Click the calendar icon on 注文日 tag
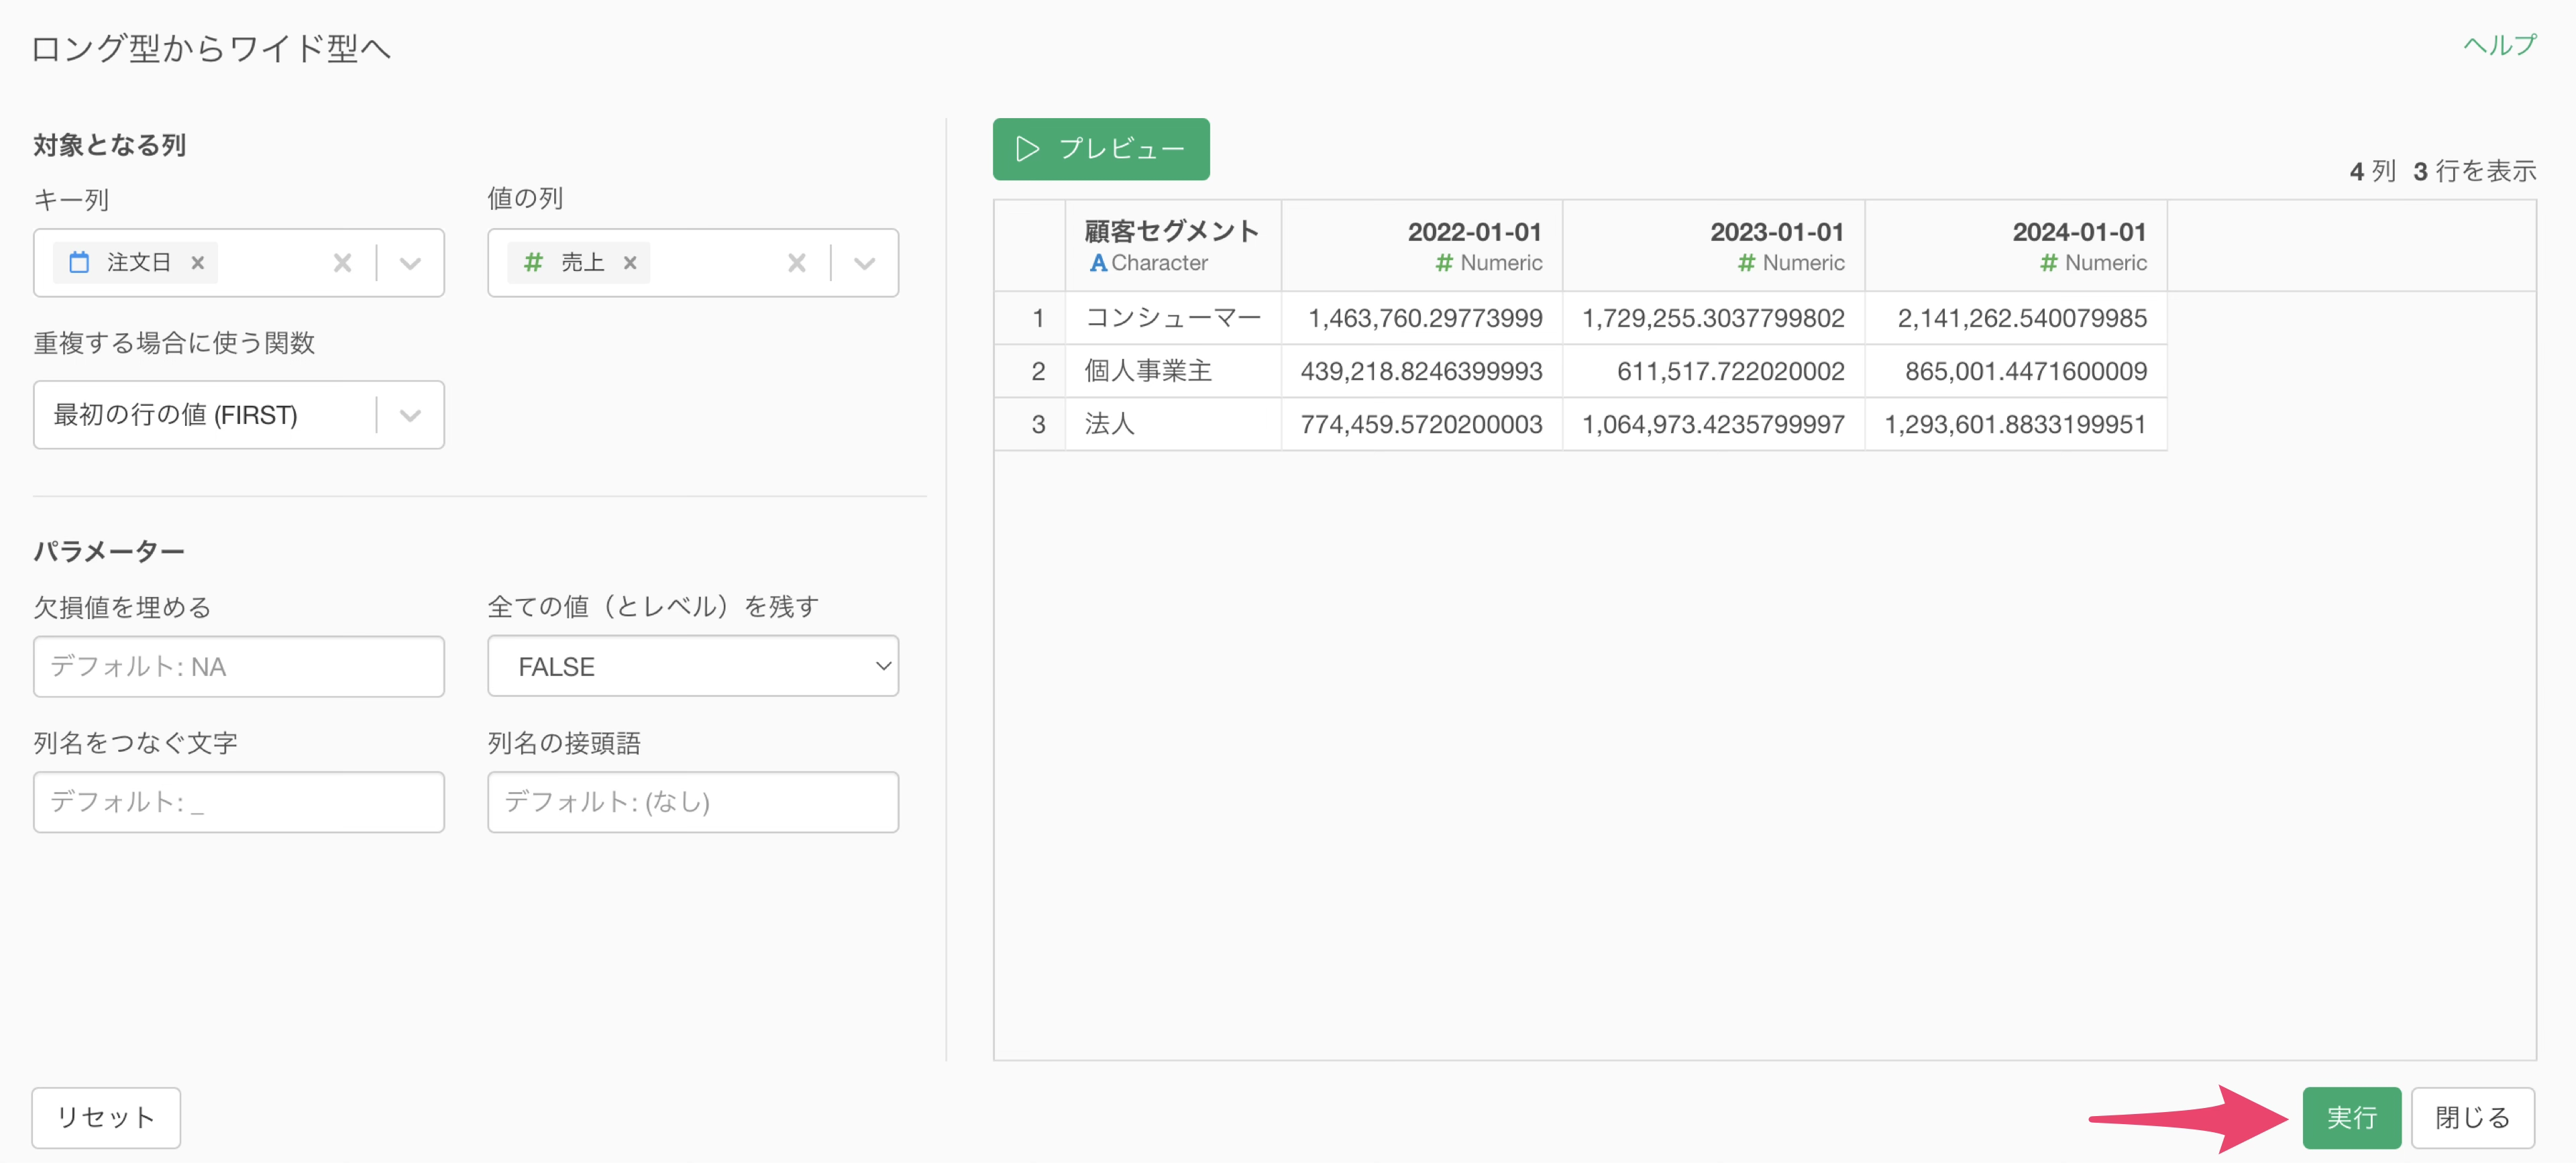Viewport: 2576px width, 1163px height. [79, 263]
